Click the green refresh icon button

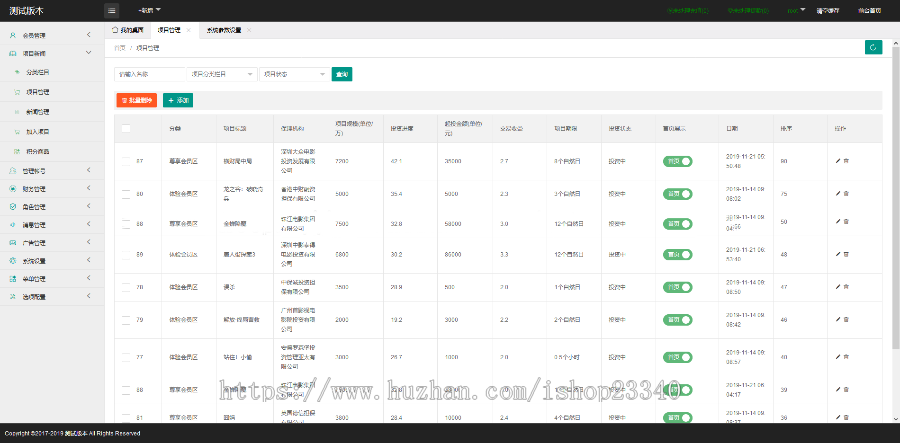pyautogui.click(x=873, y=47)
